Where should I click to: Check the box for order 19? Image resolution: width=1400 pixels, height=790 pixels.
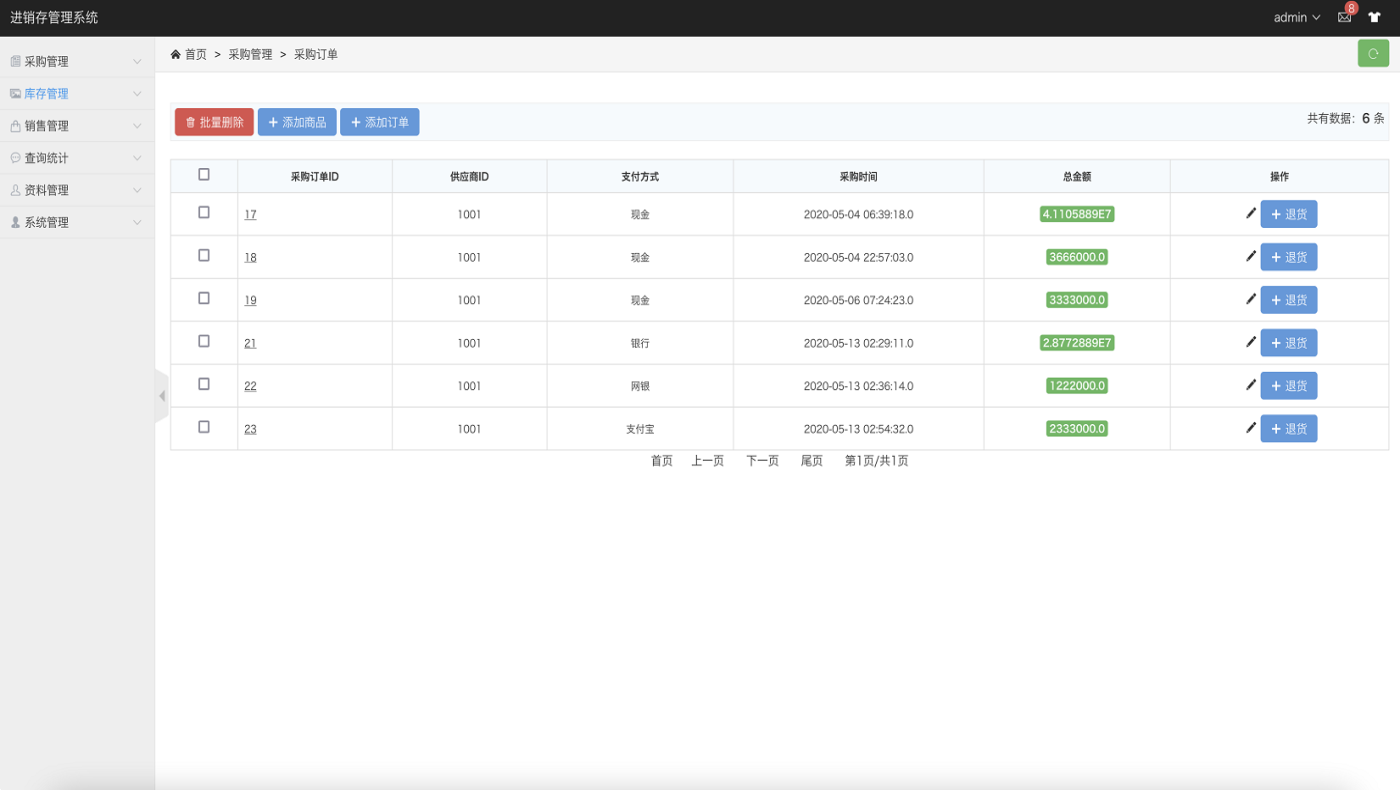point(204,298)
